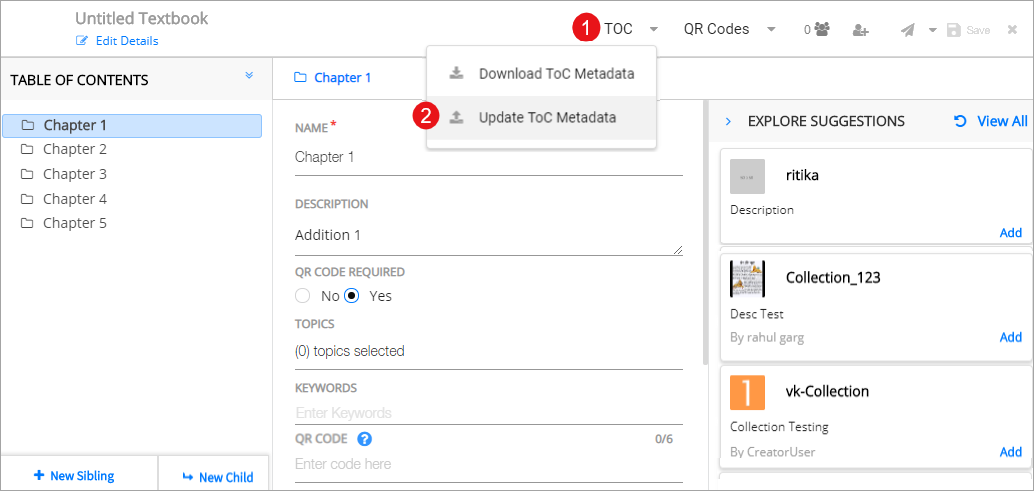Choose Update ToC Metadata menu item

click(x=546, y=118)
